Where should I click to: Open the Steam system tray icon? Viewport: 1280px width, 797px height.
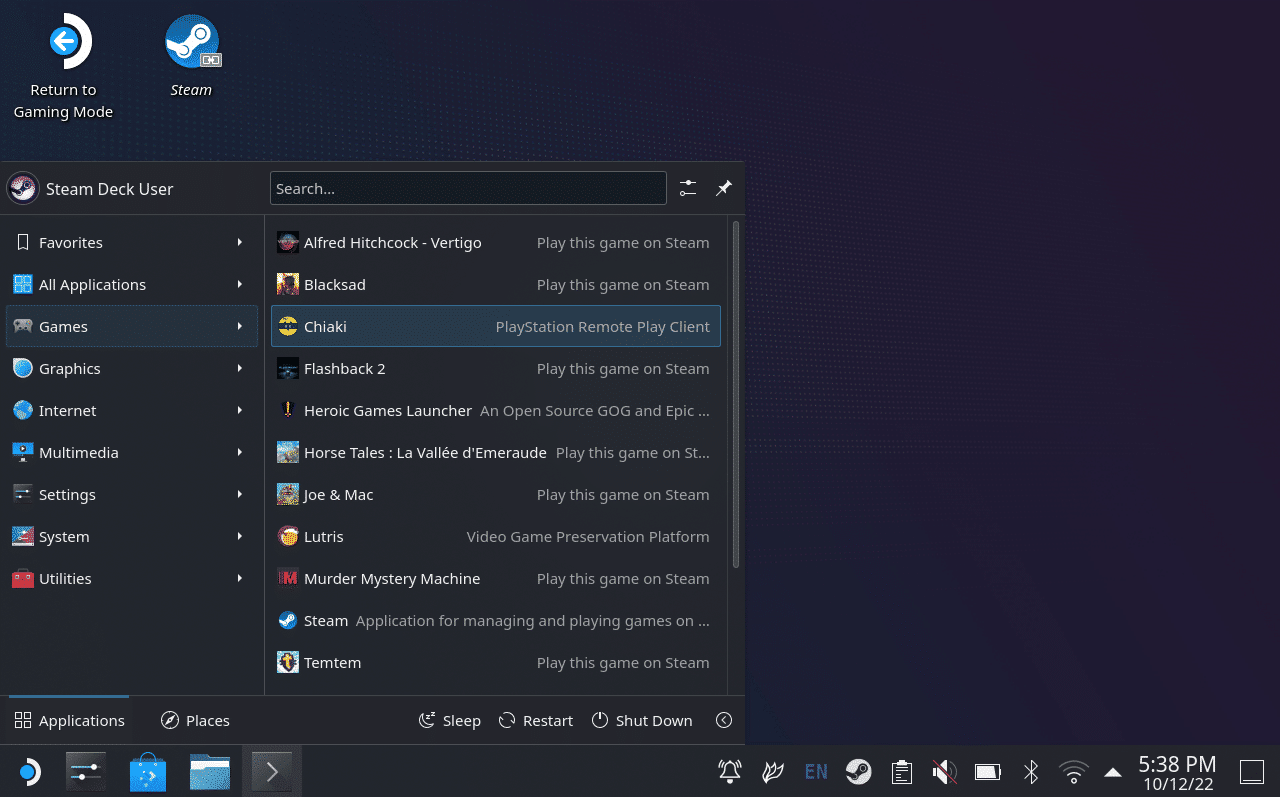(x=858, y=772)
